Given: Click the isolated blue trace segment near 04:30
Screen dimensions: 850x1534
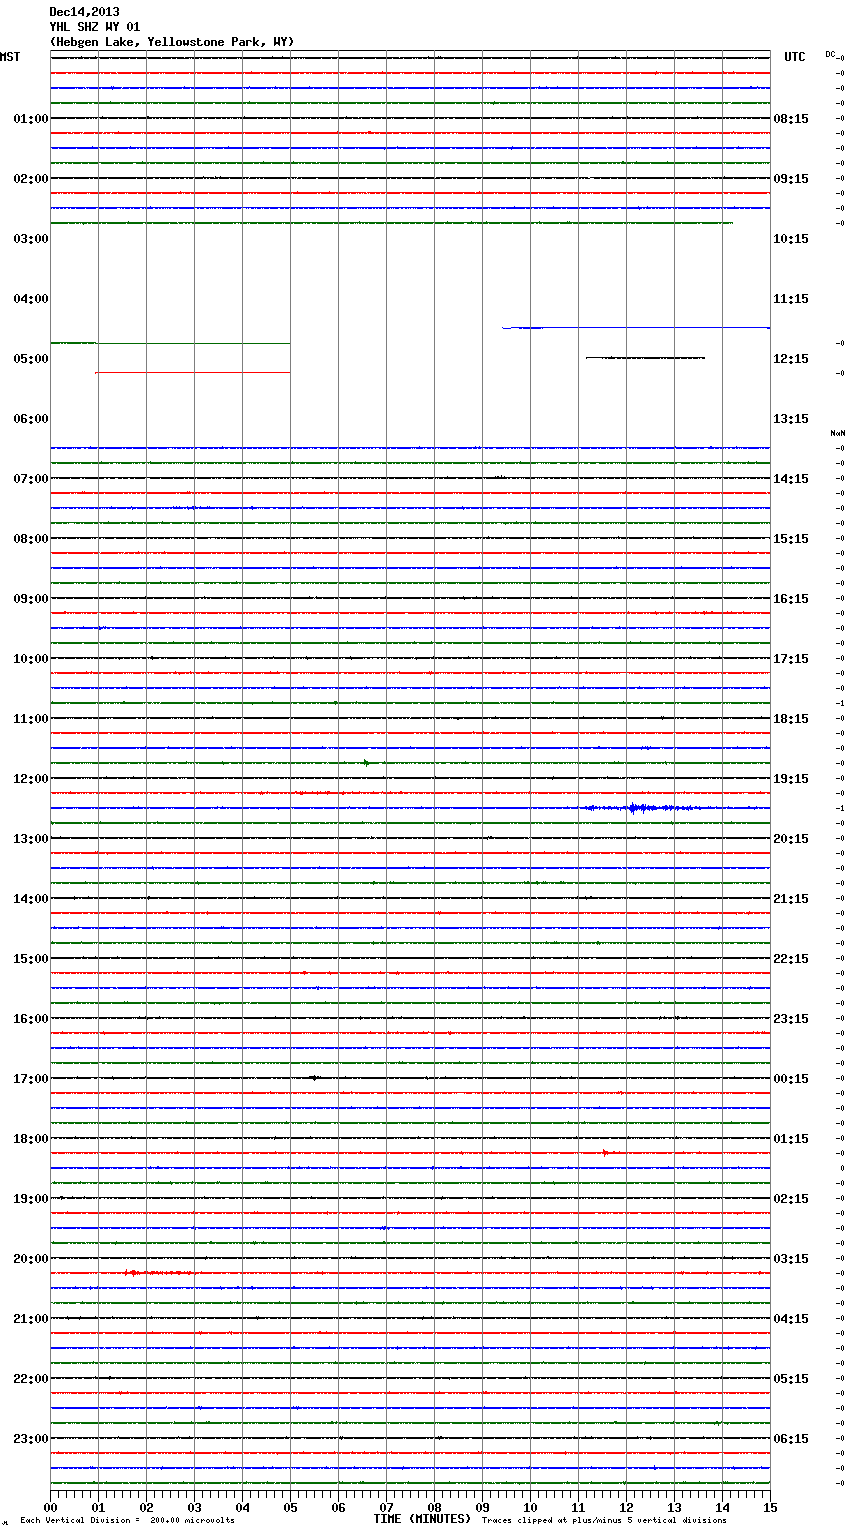Looking at the screenshot, I should coord(636,328).
